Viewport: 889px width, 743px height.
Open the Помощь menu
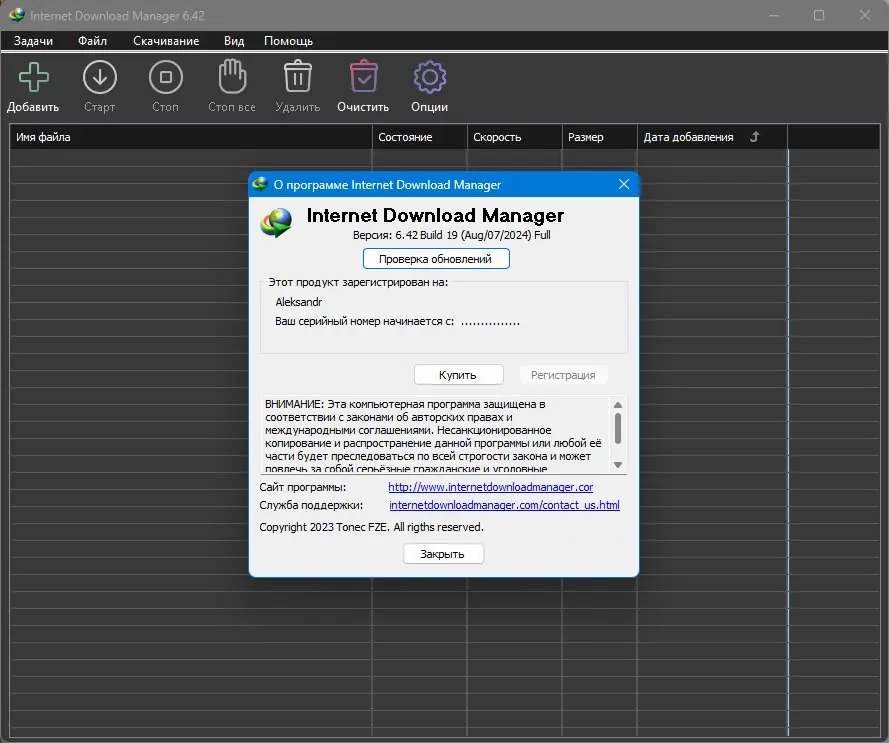(x=288, y=41)
